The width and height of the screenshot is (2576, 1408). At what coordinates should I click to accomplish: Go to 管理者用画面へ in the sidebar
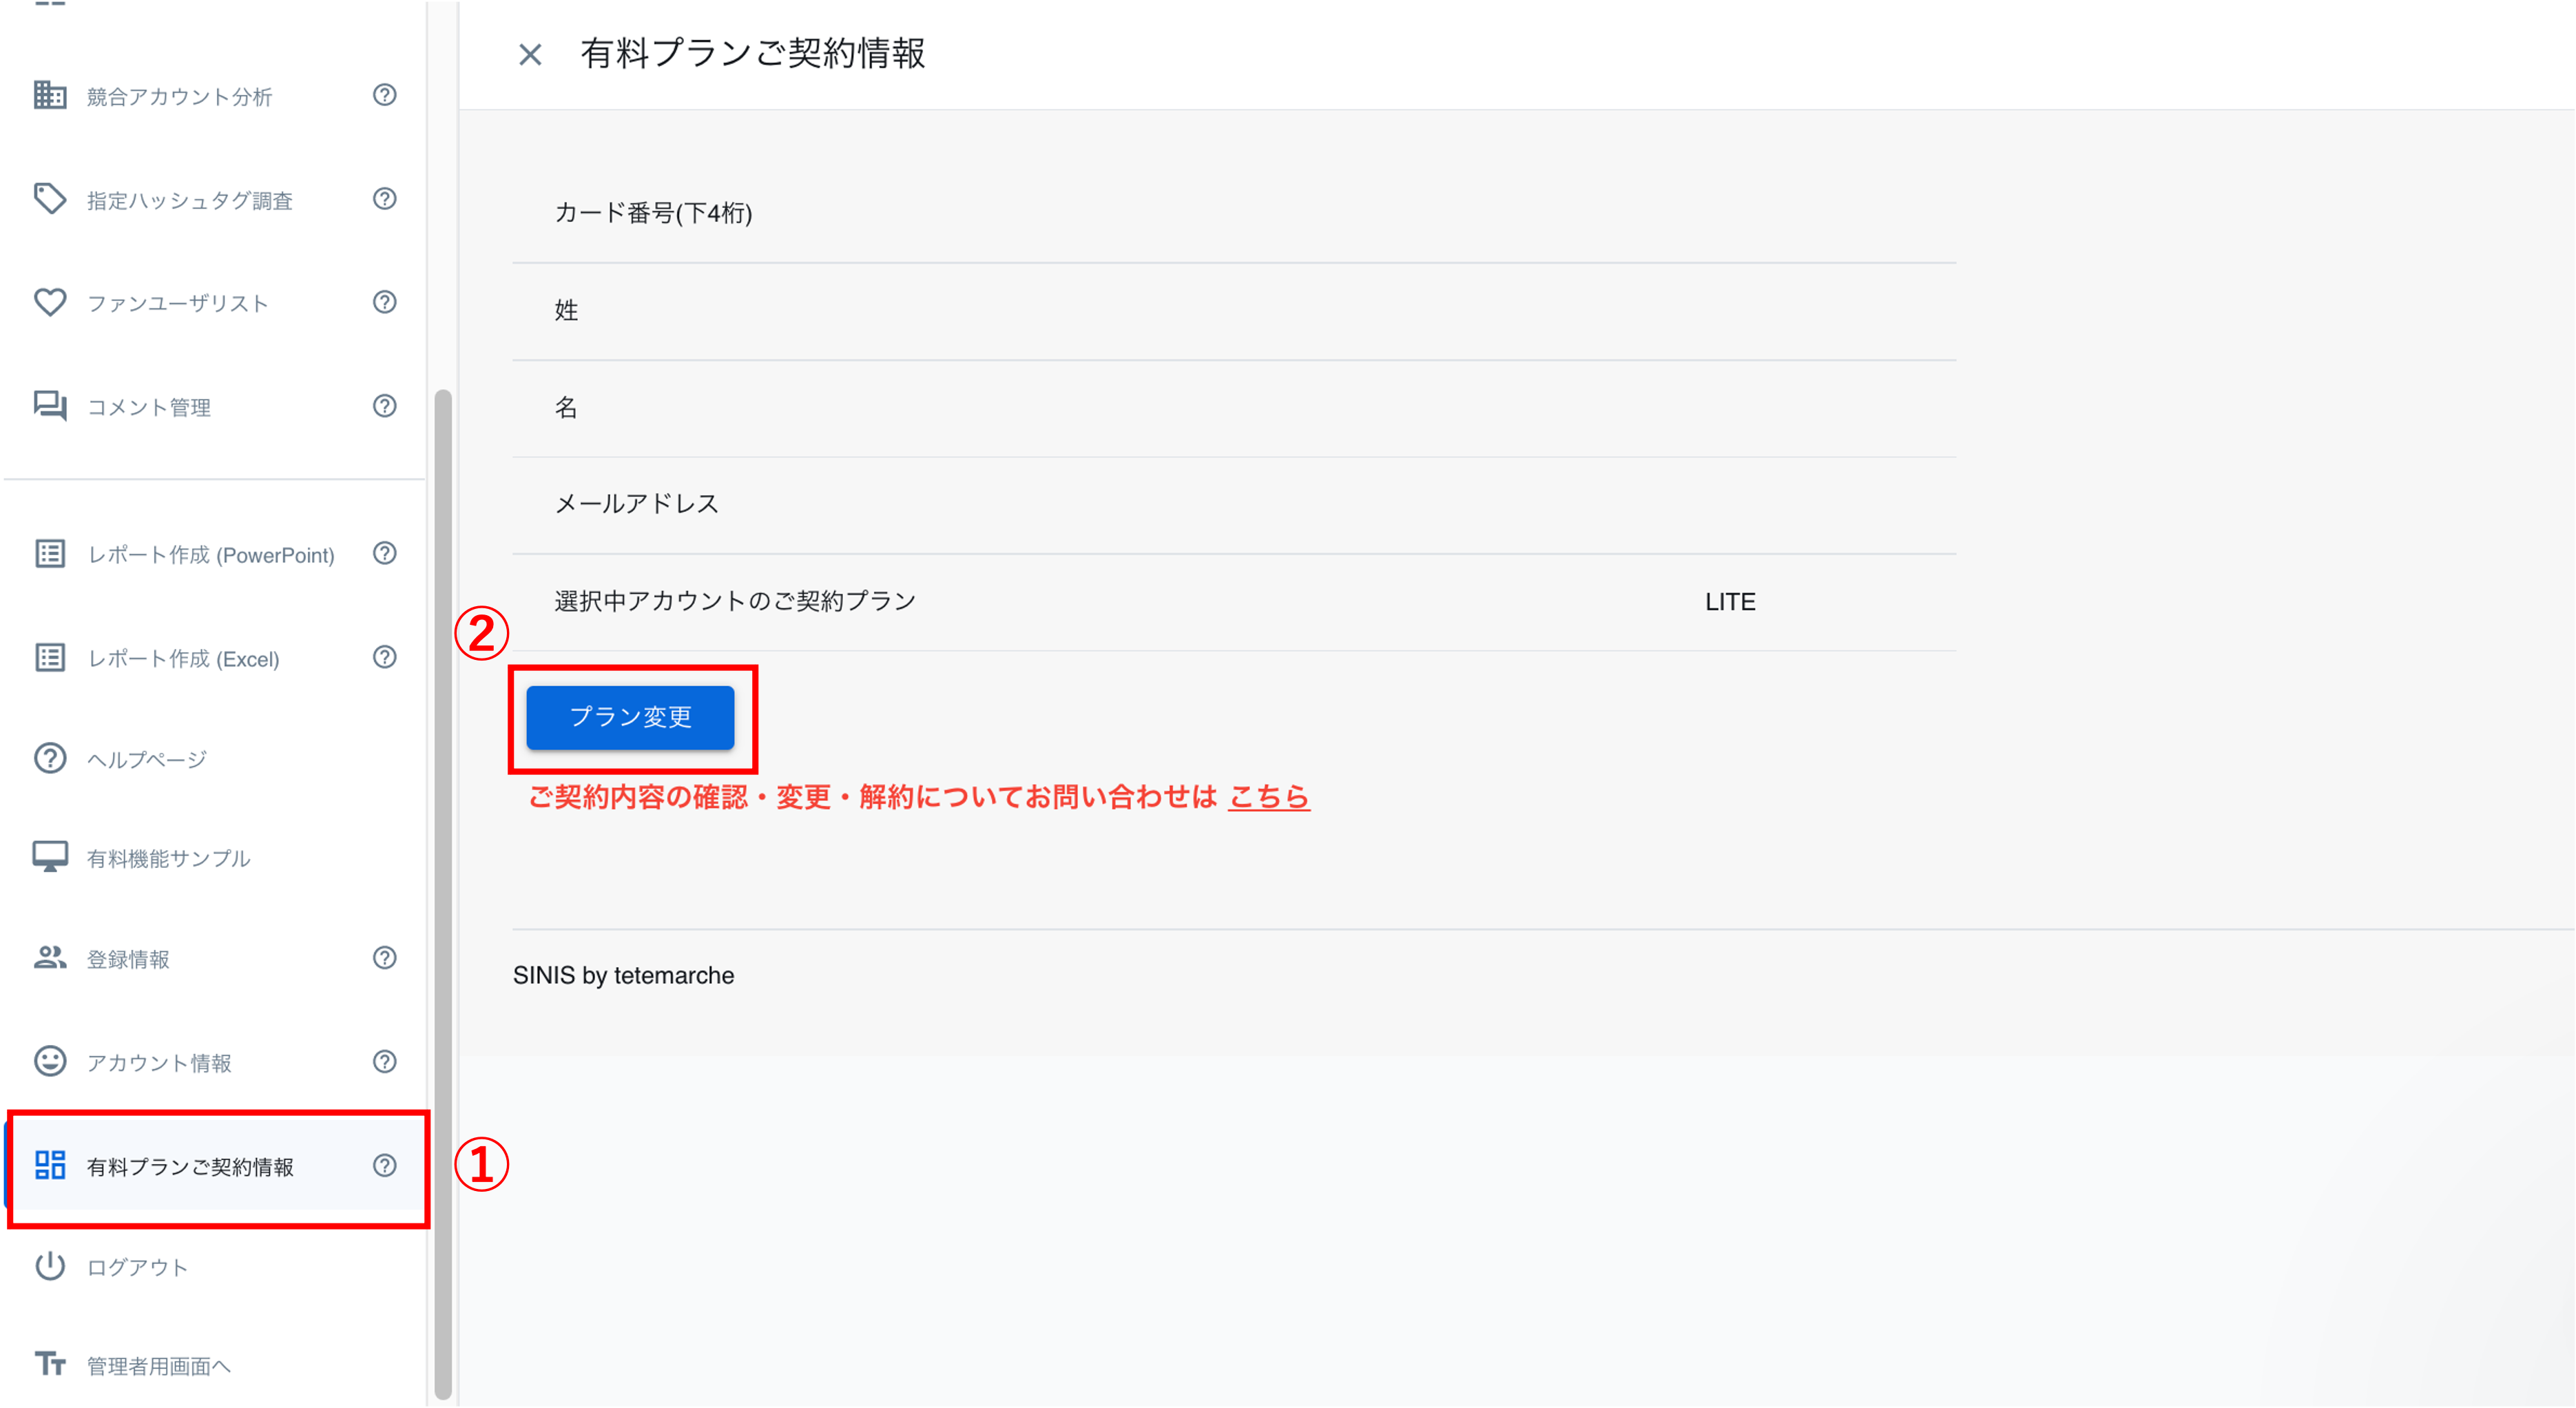coord(158,1366)
